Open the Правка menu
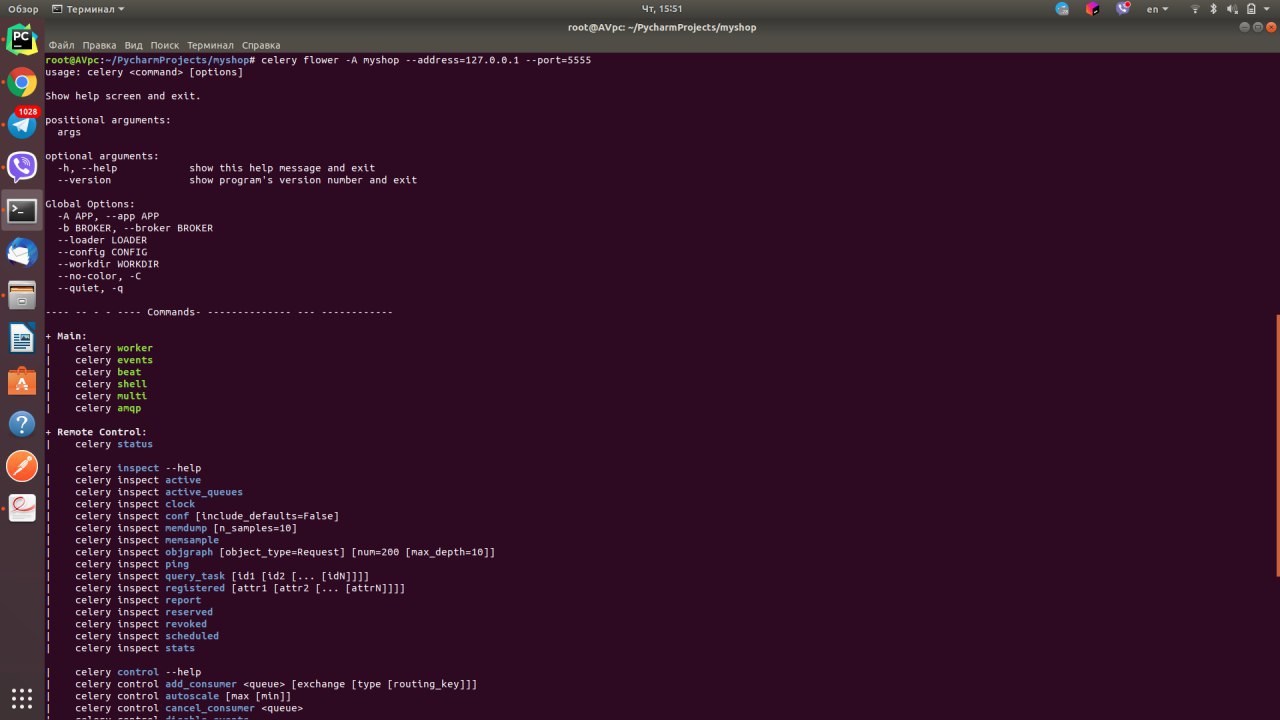The height and width of the screenshot is (720, 1280). (x=99, y=45)
